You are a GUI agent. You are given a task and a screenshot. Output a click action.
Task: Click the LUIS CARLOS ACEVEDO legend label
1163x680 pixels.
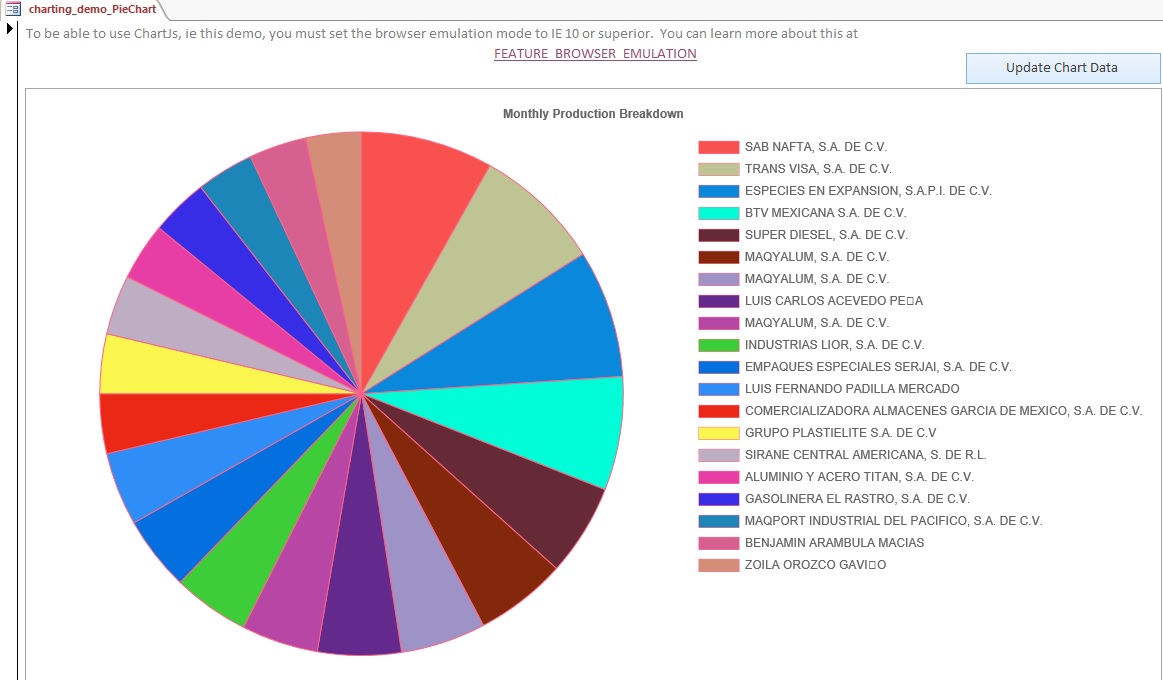click(x=834, y=300)
